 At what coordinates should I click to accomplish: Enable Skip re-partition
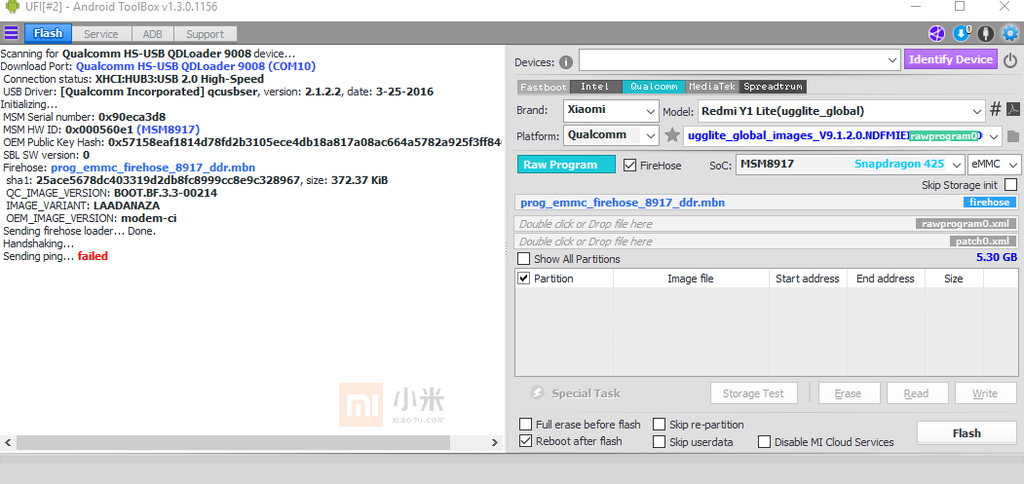[x=659, y=425]
